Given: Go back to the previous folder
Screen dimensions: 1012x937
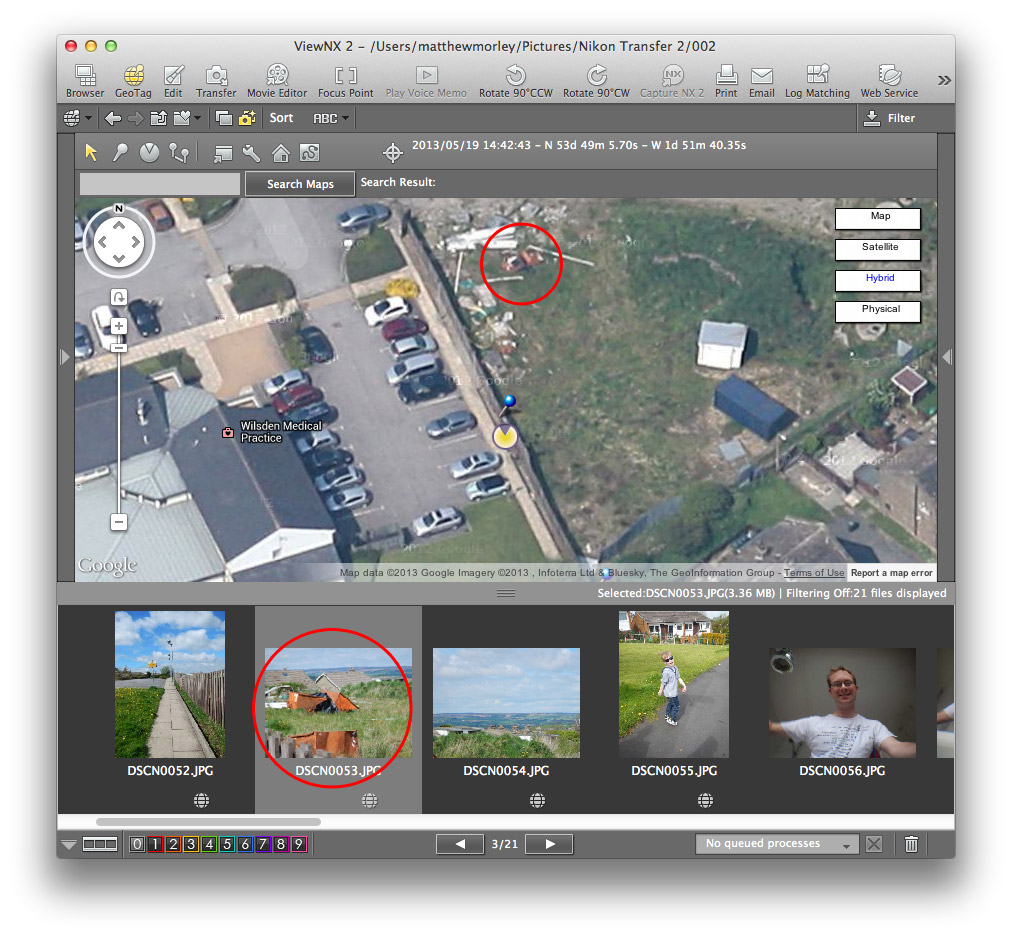Looking at the screenshot, I should tap(113, 118).
